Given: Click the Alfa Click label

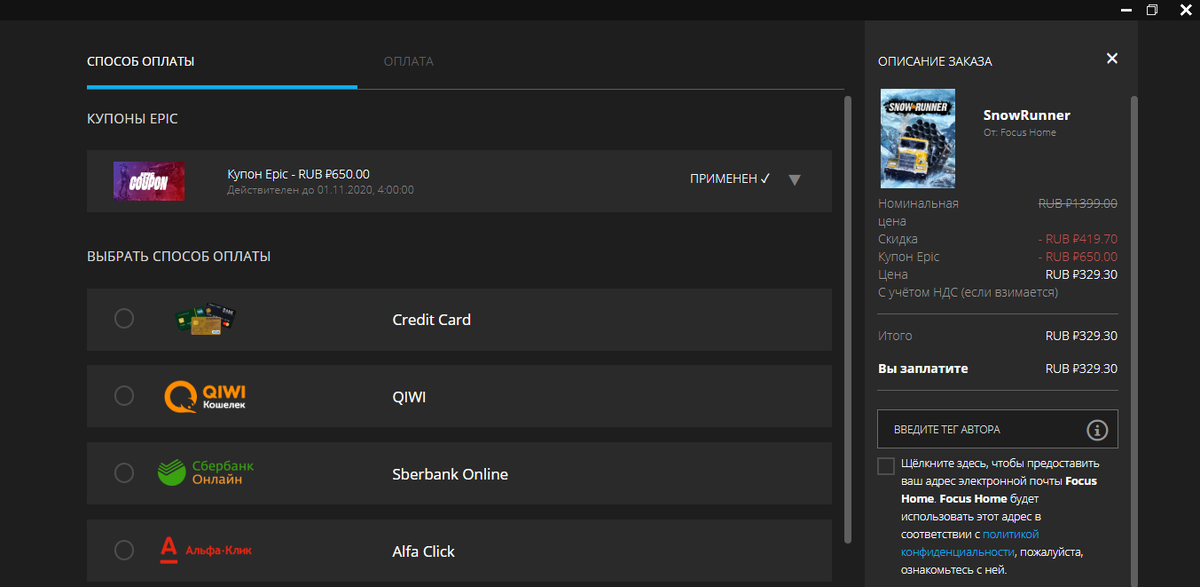Looking at the screenshot, I should click(x=423, y=551).
